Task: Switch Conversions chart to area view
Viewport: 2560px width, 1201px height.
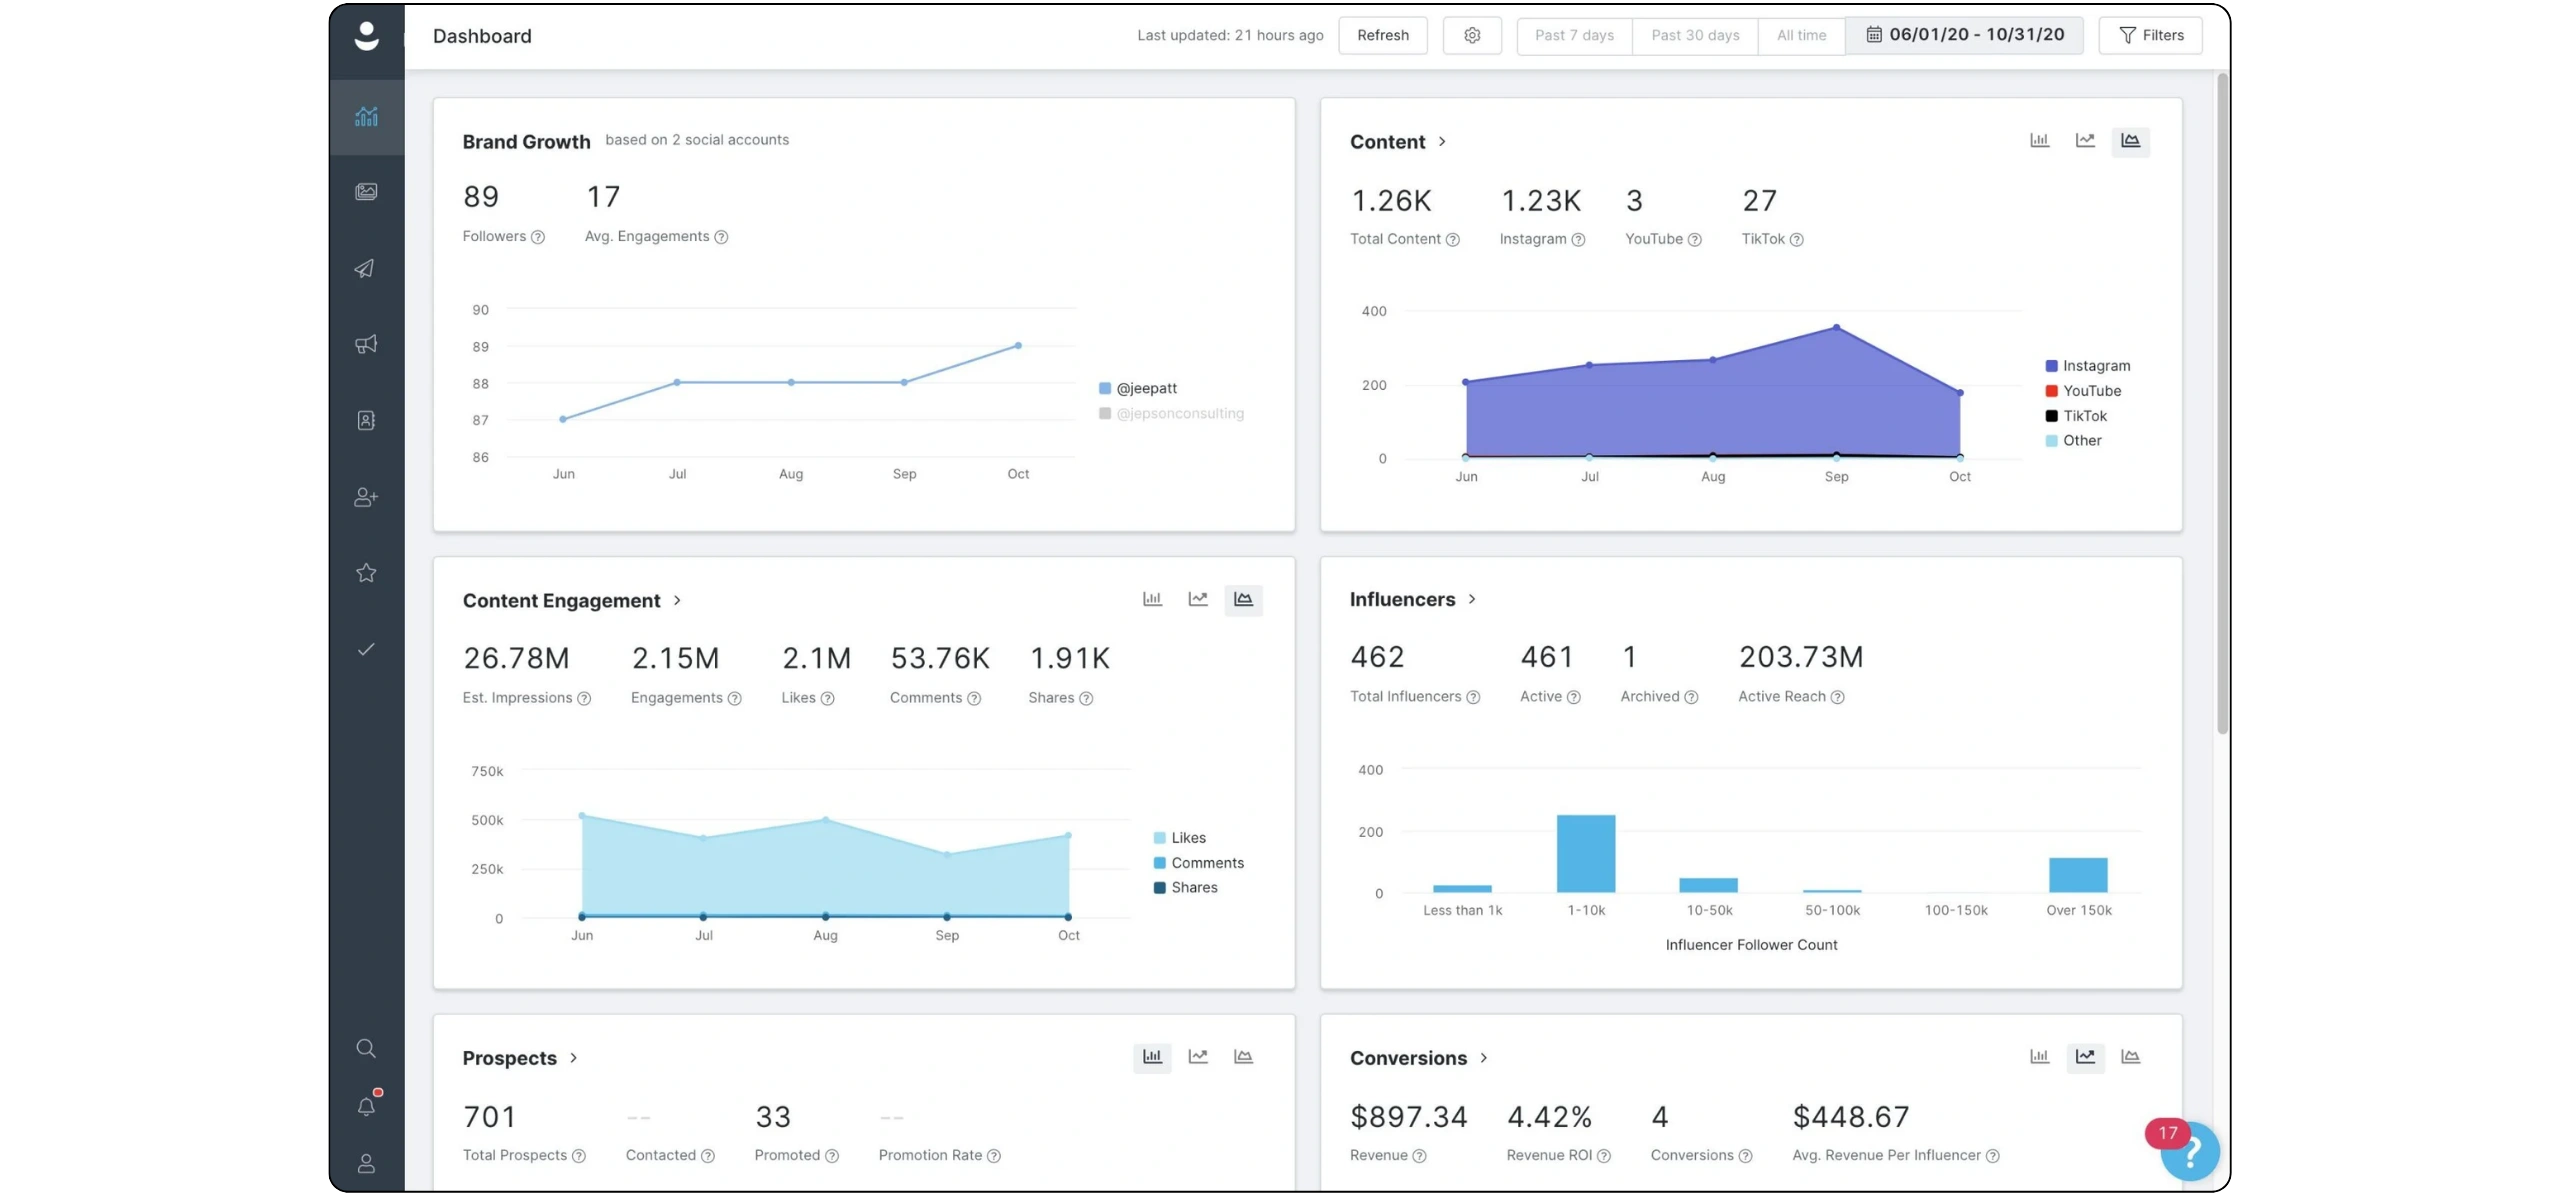Action: pos(2130,1057)
